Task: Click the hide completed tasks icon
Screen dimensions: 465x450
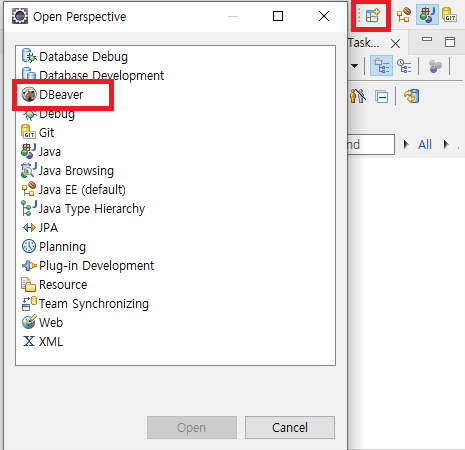Action: click(357, 96)
